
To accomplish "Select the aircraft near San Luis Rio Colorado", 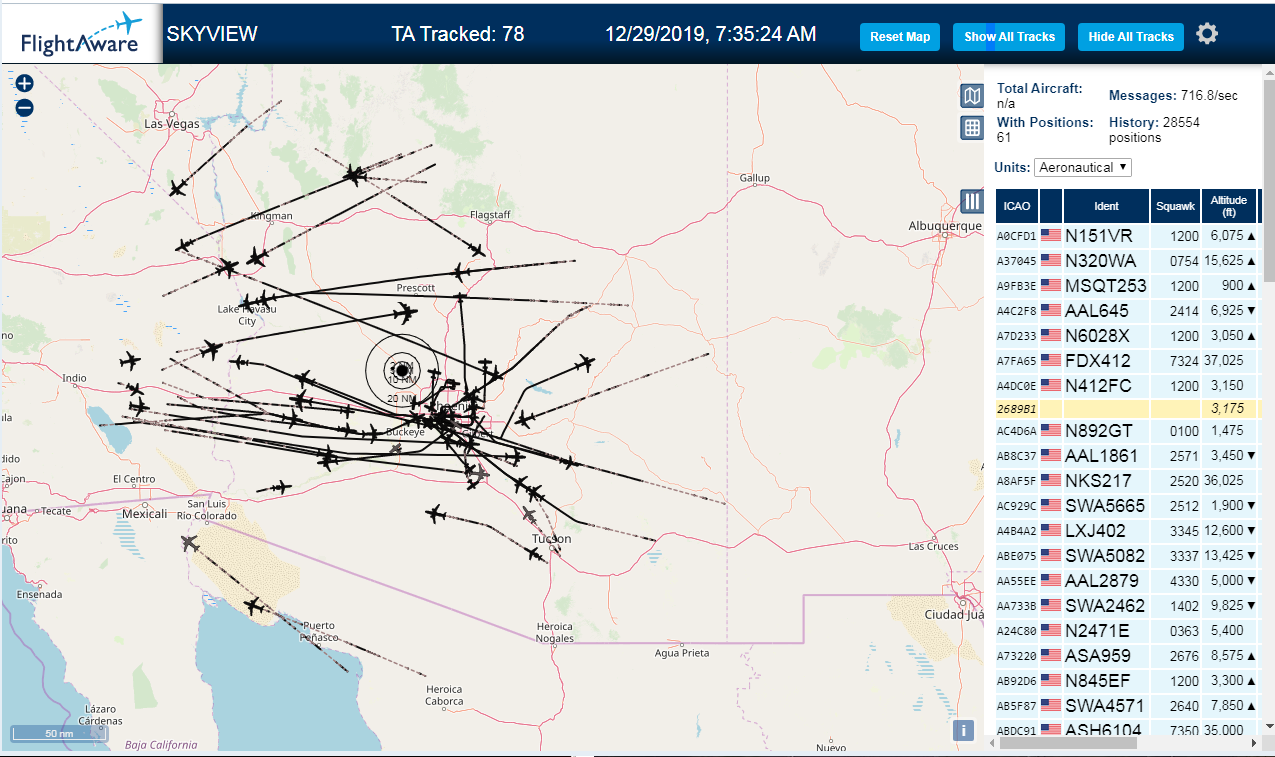I will (190, 542).
